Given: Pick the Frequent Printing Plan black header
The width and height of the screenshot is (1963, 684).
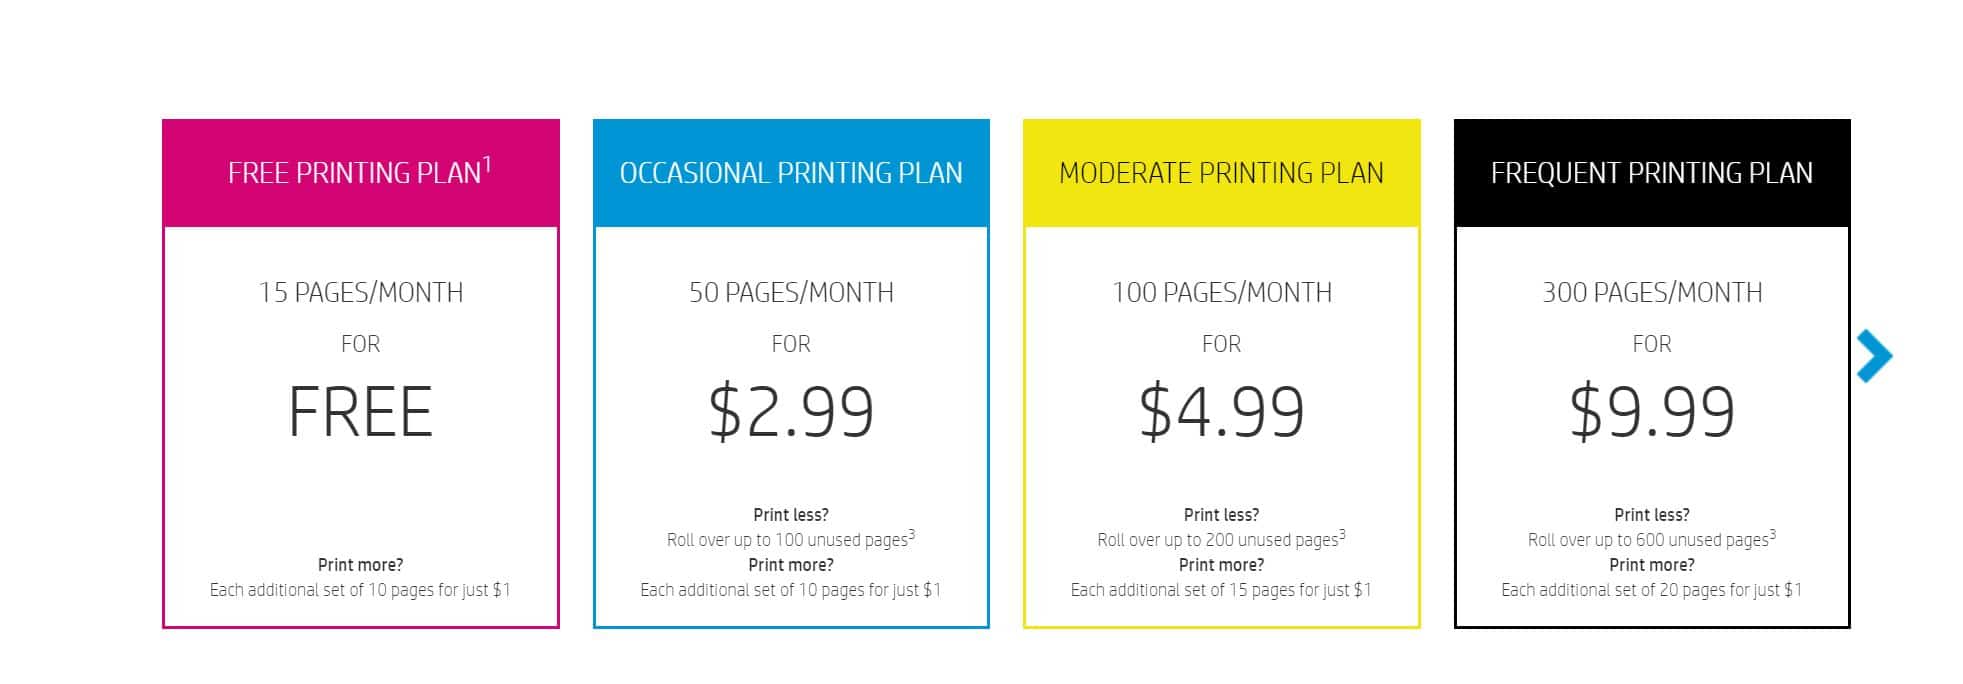Looking at the screenshot, I should [x=1652, y=173].
